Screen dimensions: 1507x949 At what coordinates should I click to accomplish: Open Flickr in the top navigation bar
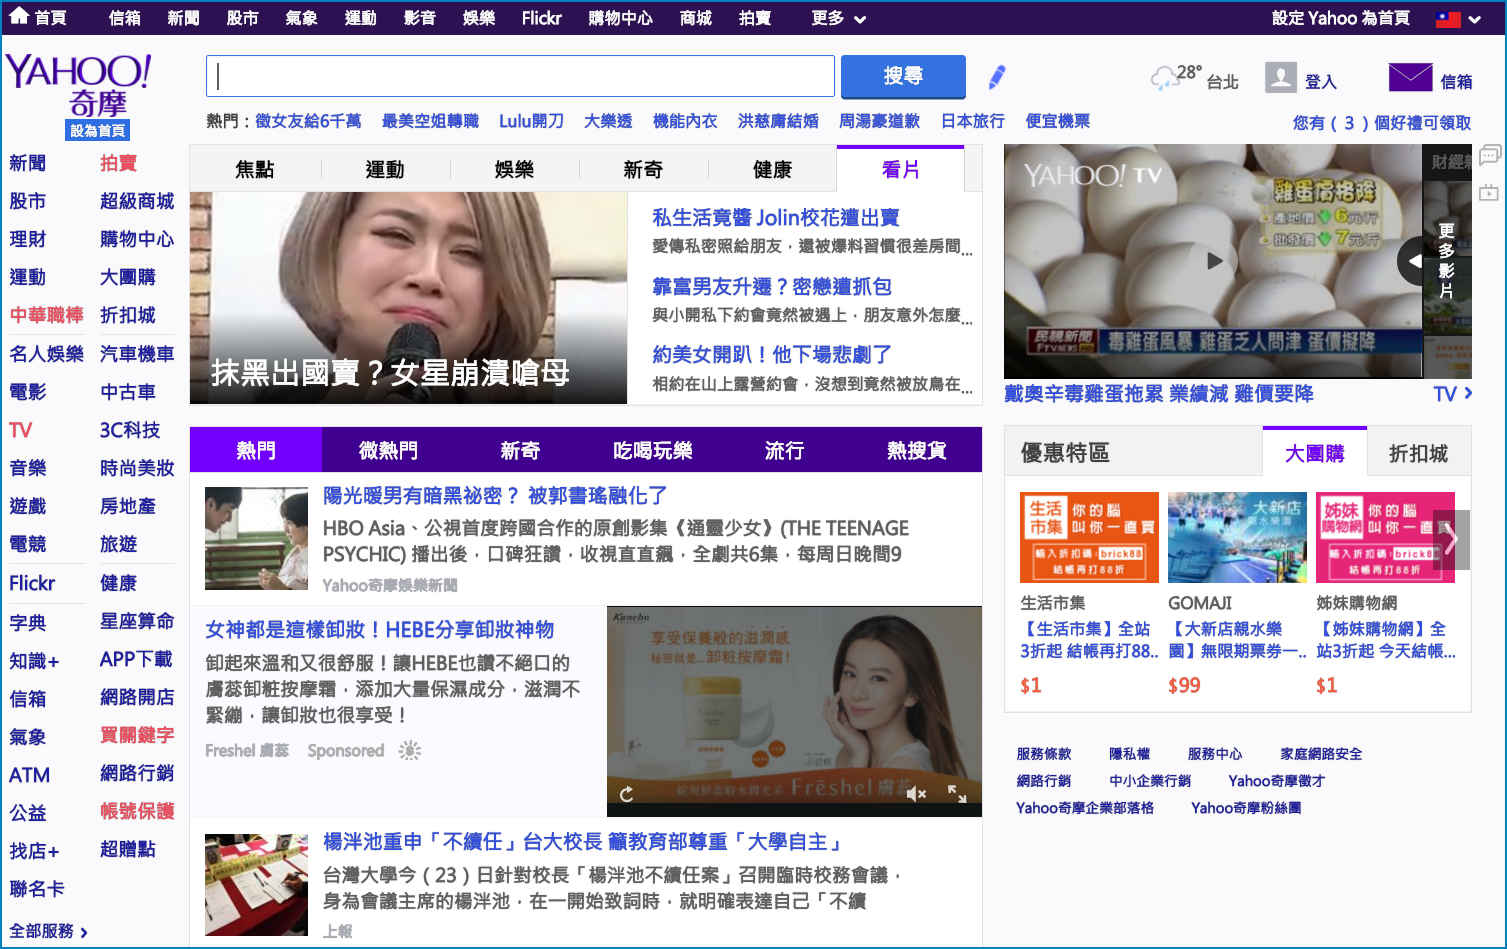point(541,18)
